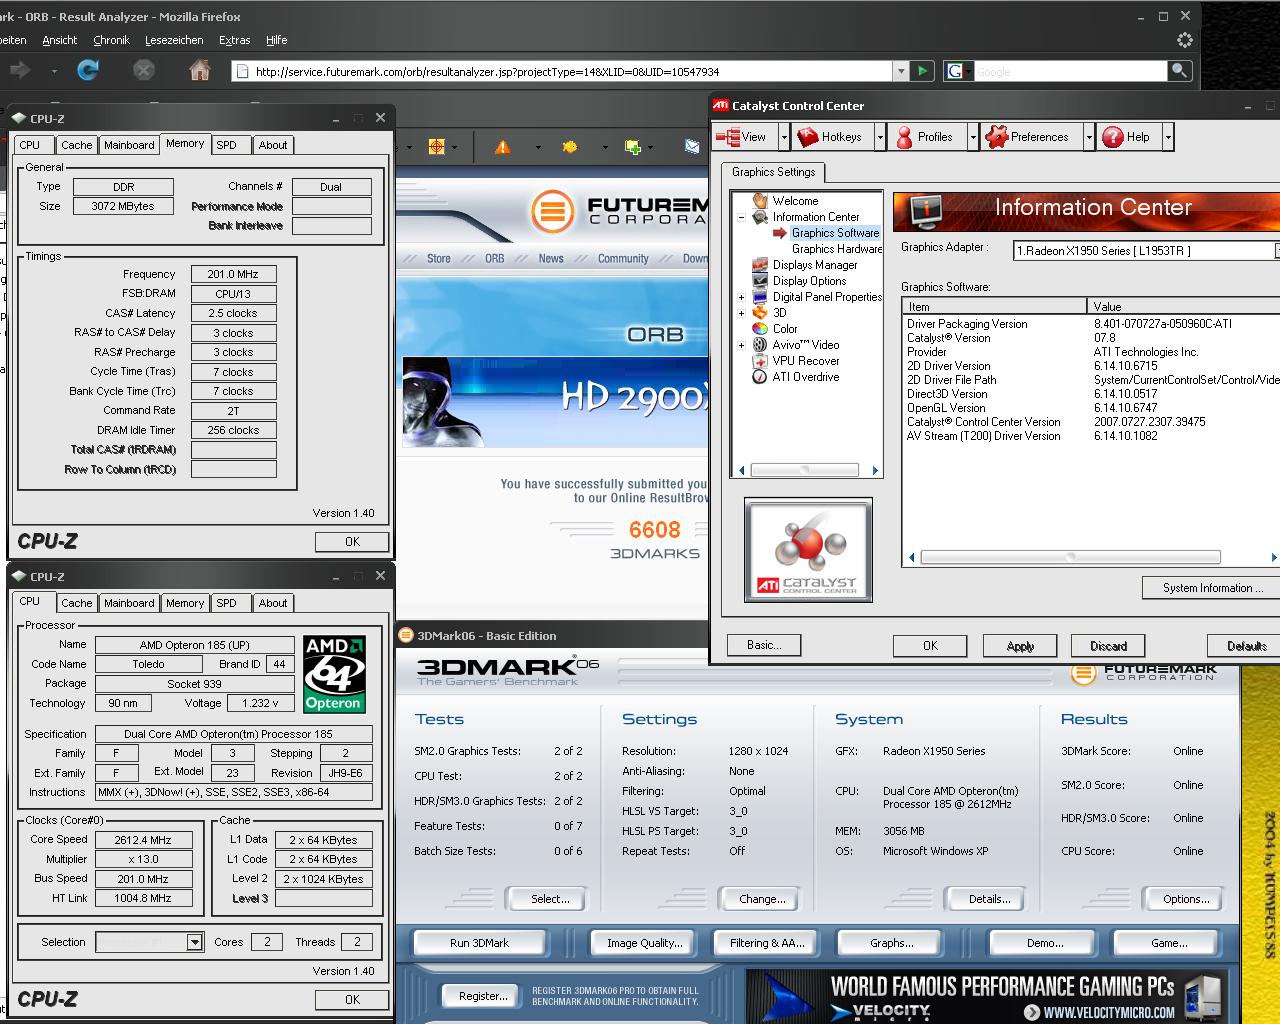Click the View button in Catalyst Control Center

pos(745,137)
